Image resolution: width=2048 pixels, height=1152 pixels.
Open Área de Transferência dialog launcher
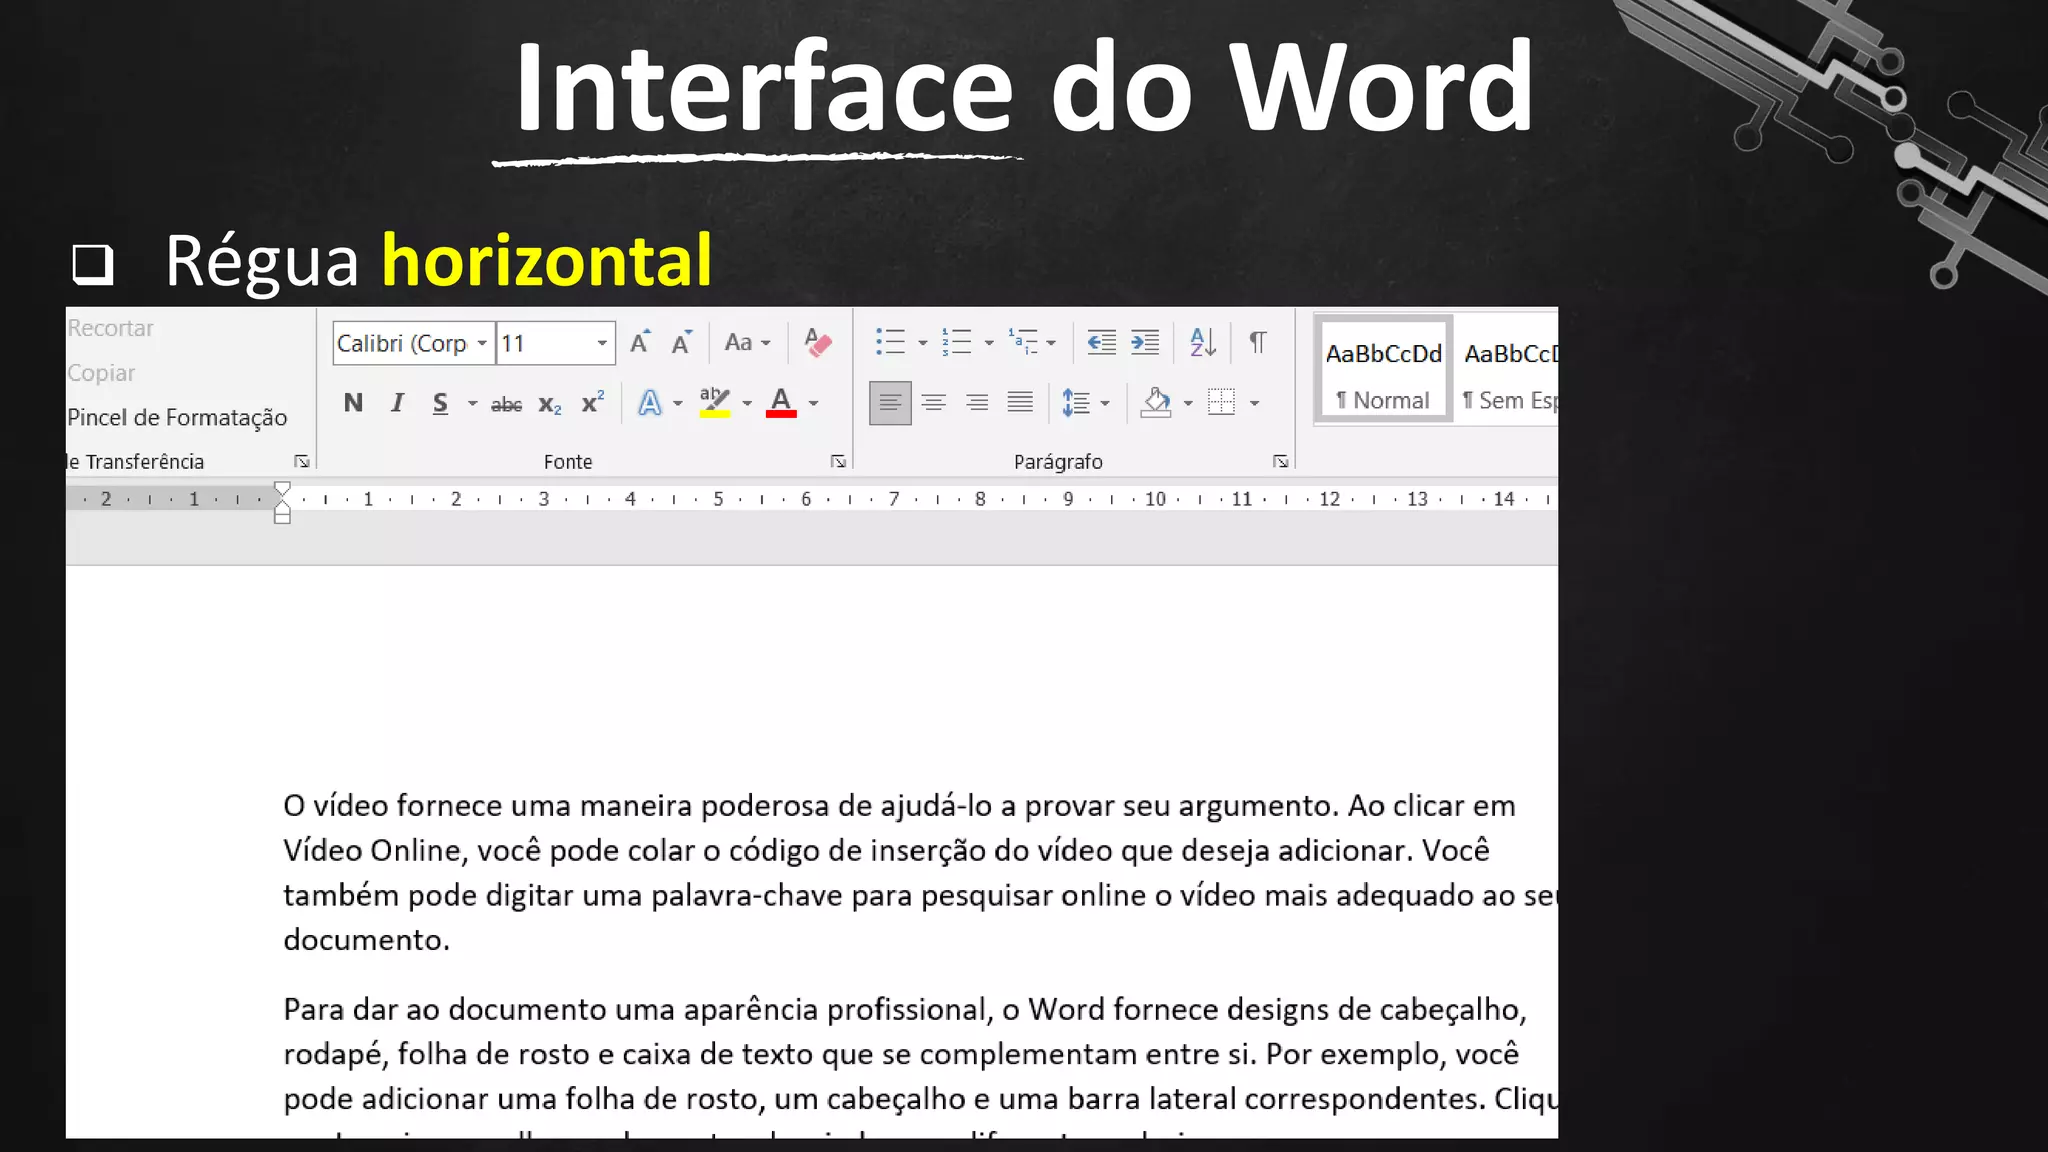[x=301, y=462]
